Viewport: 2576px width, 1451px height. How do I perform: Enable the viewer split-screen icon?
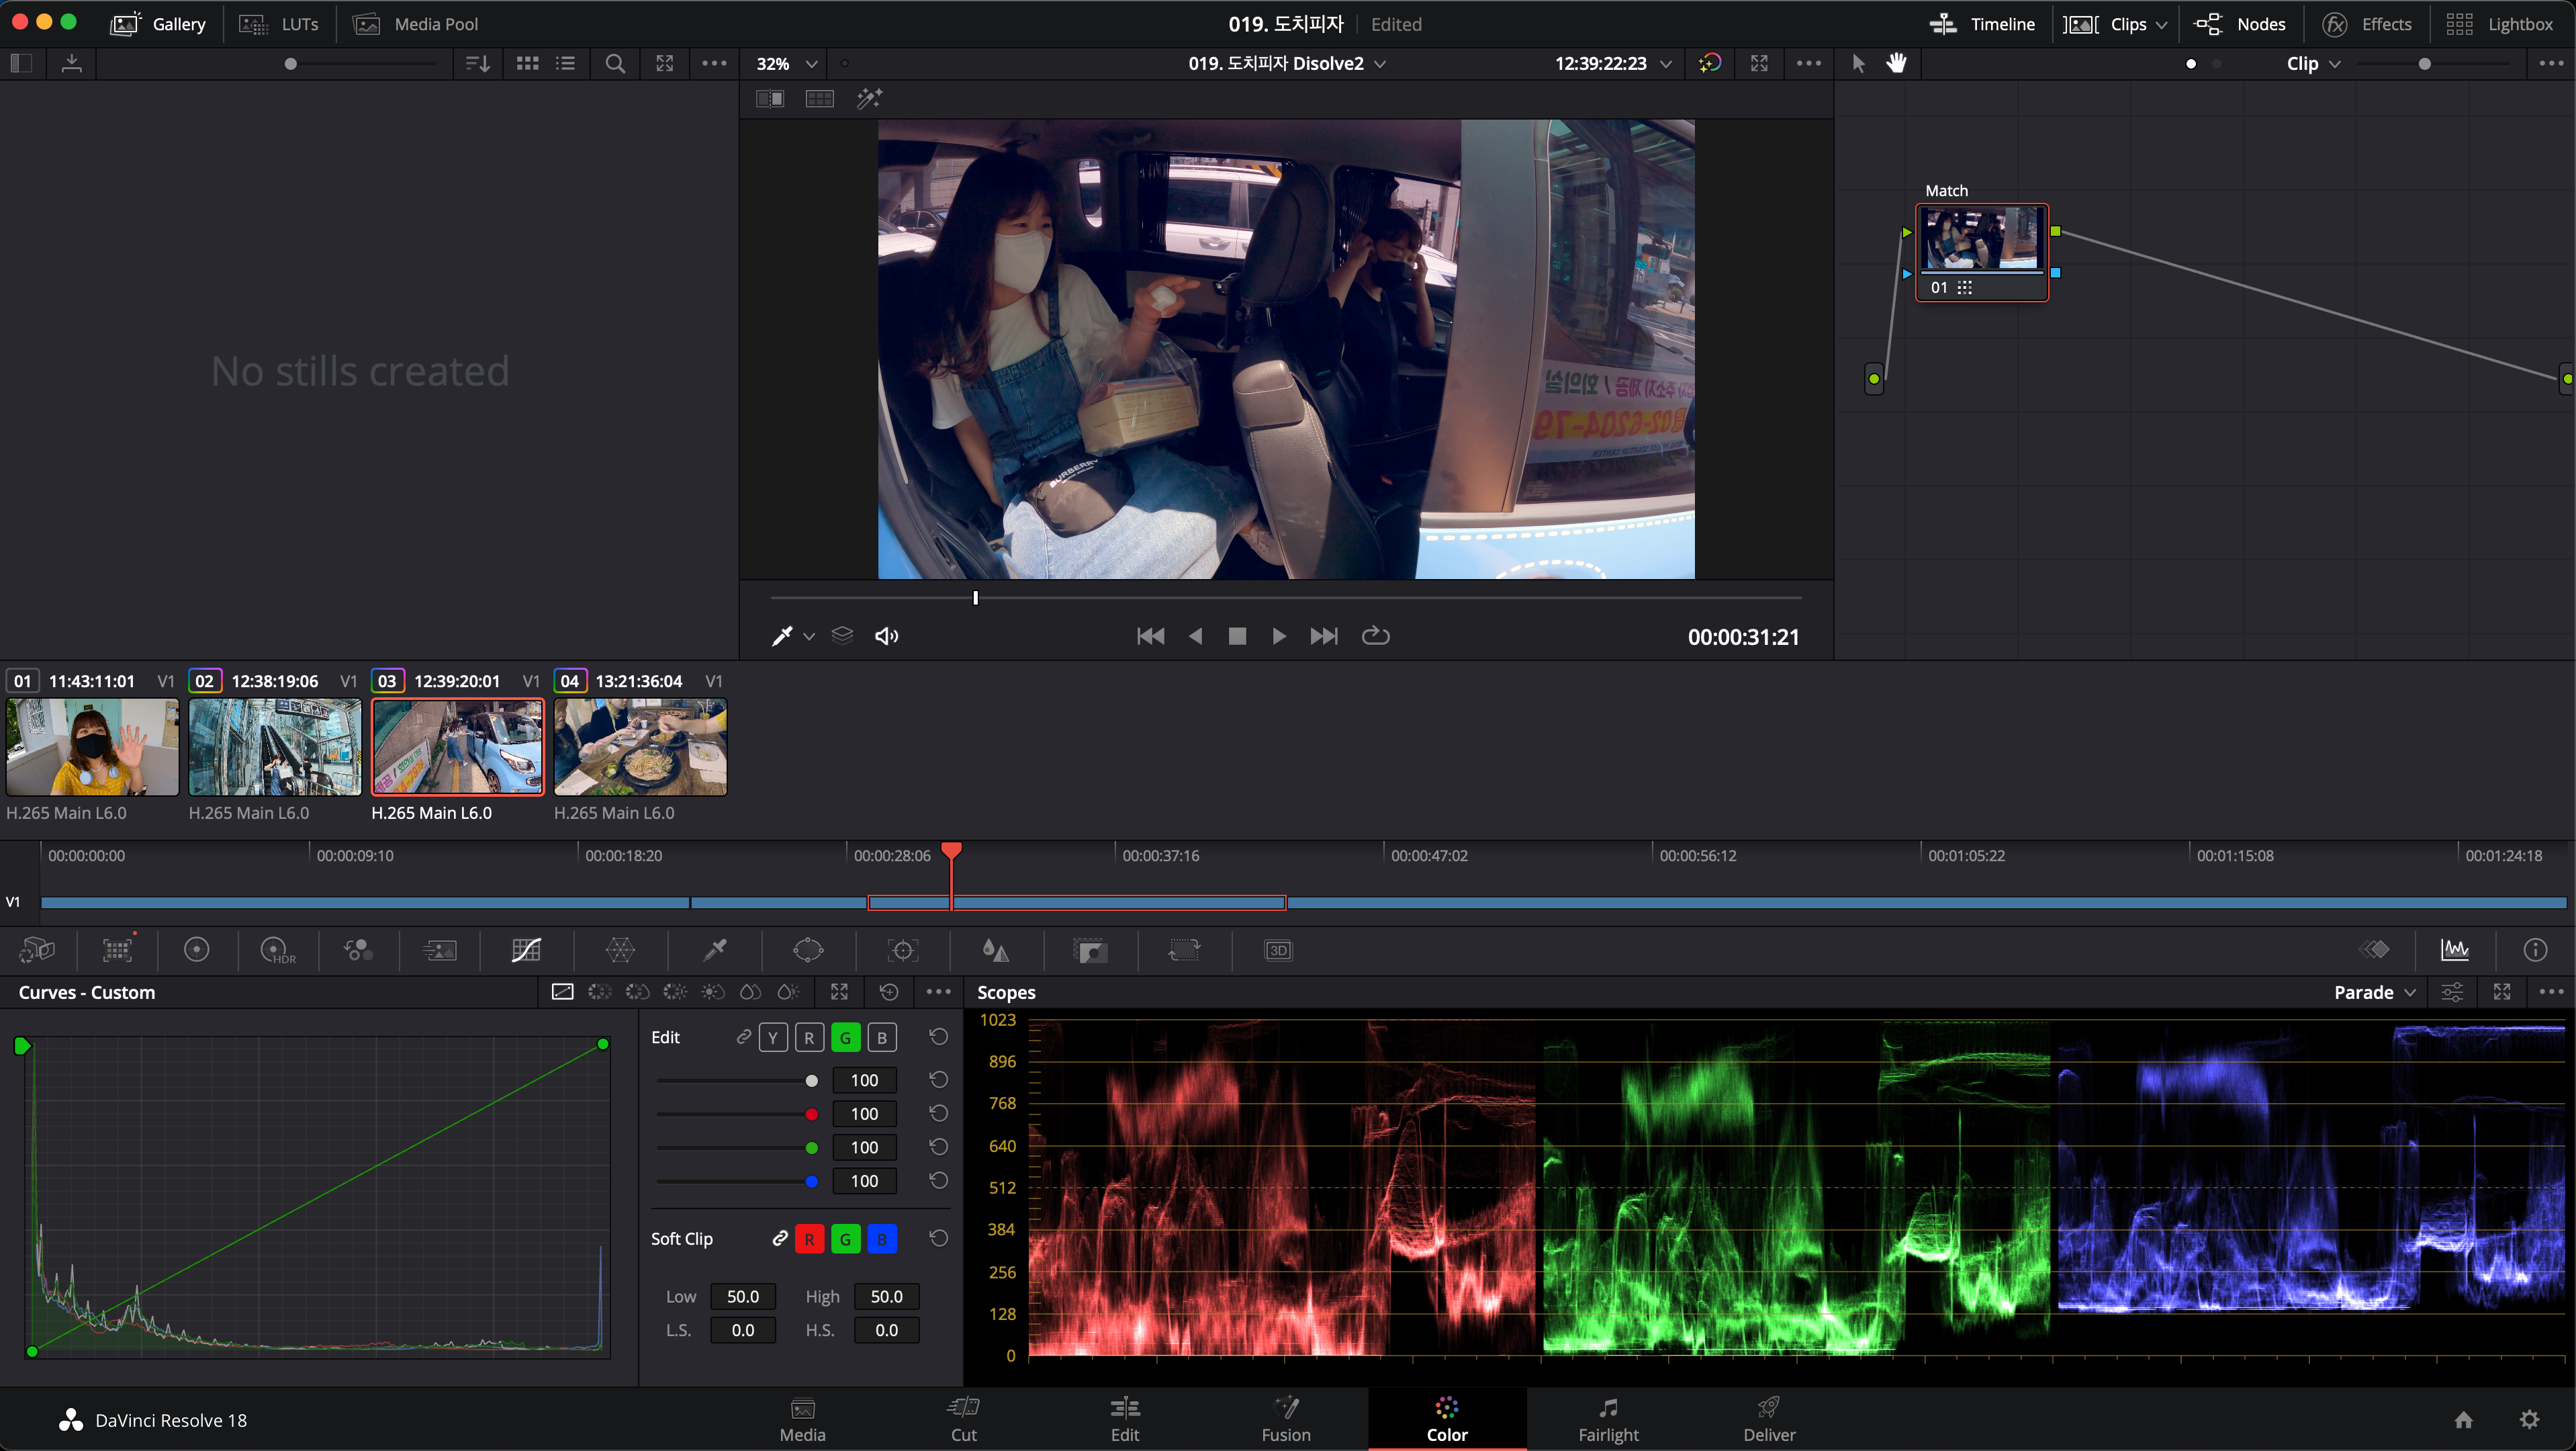point(819,98)
